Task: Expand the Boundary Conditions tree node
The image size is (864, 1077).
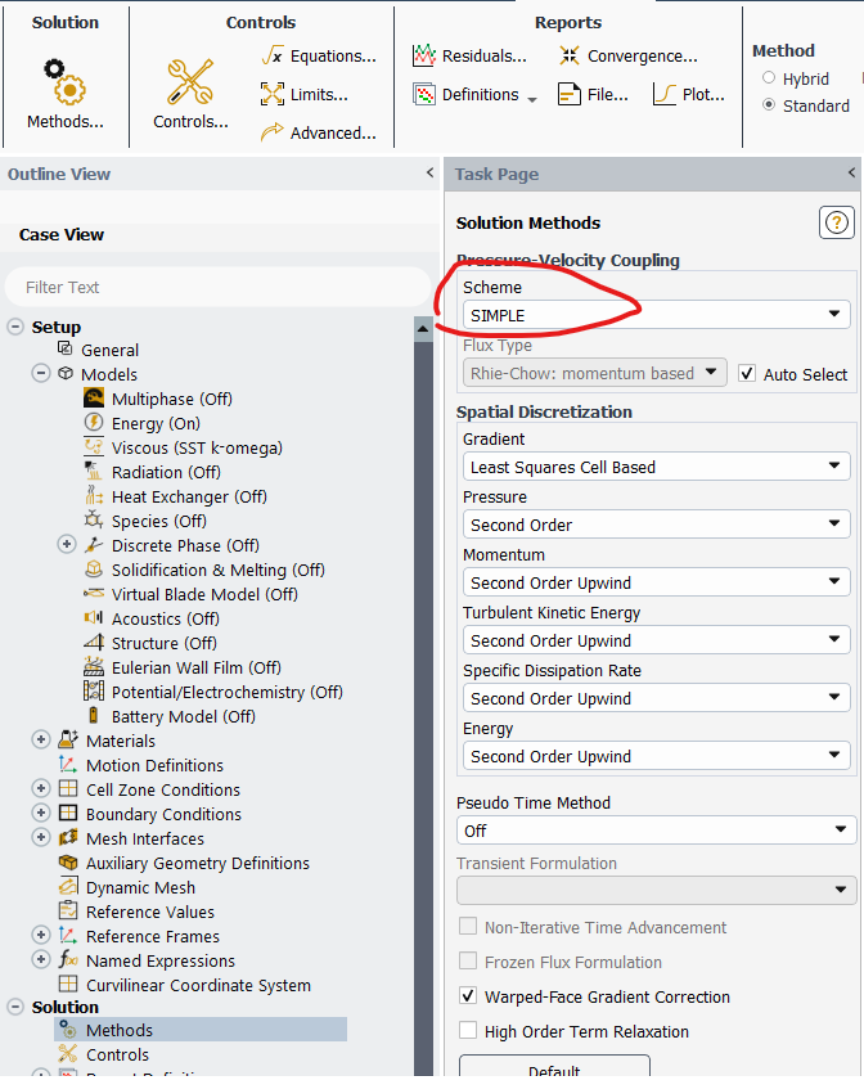Action: pyautogui.click(x=41, y=814)
